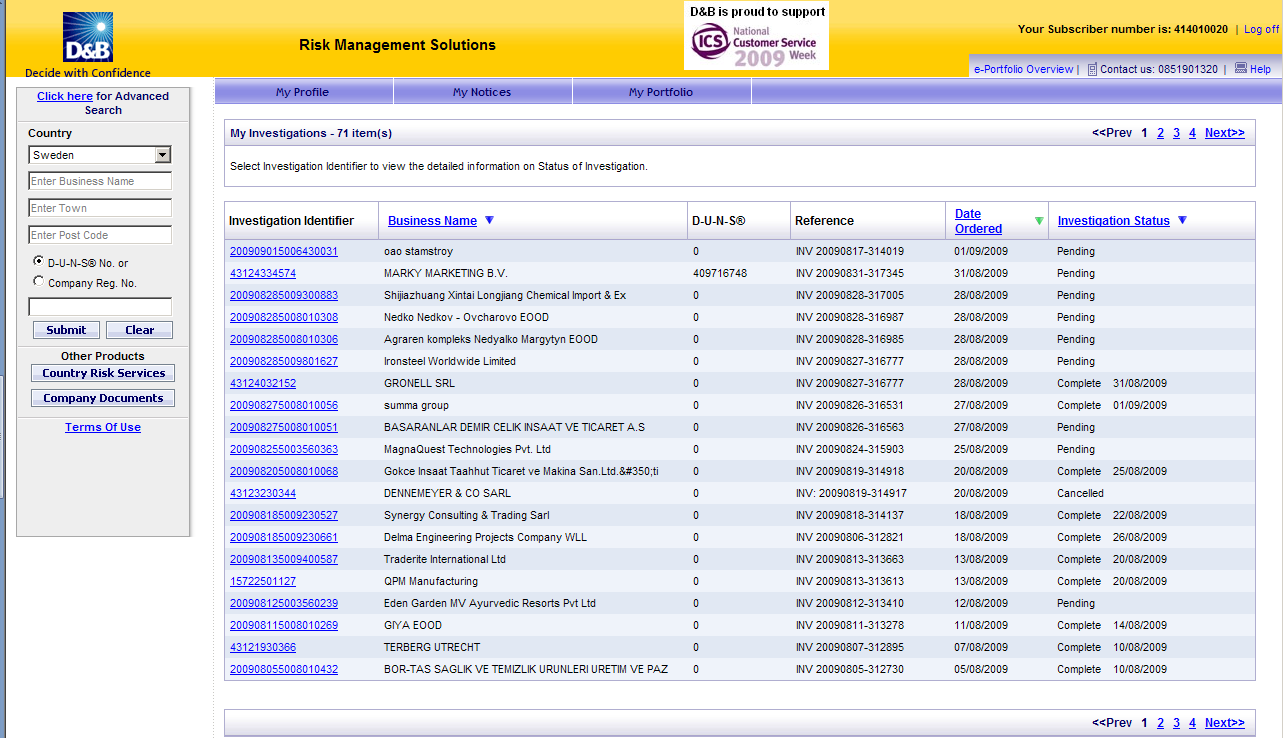The image size is (1283, 738).
Task: Open Country Risk Services
Action: (x=103, y=373)
